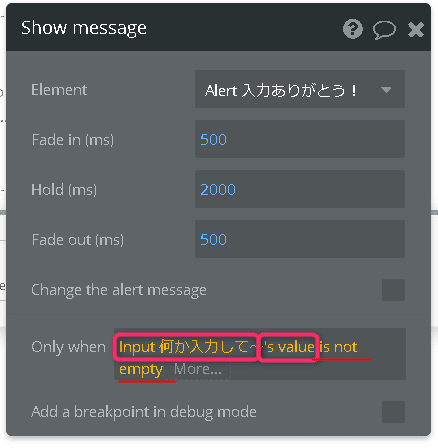Click the comment speech bubble icon
Screen dimensions: 438x448
(x=384, y=30)
